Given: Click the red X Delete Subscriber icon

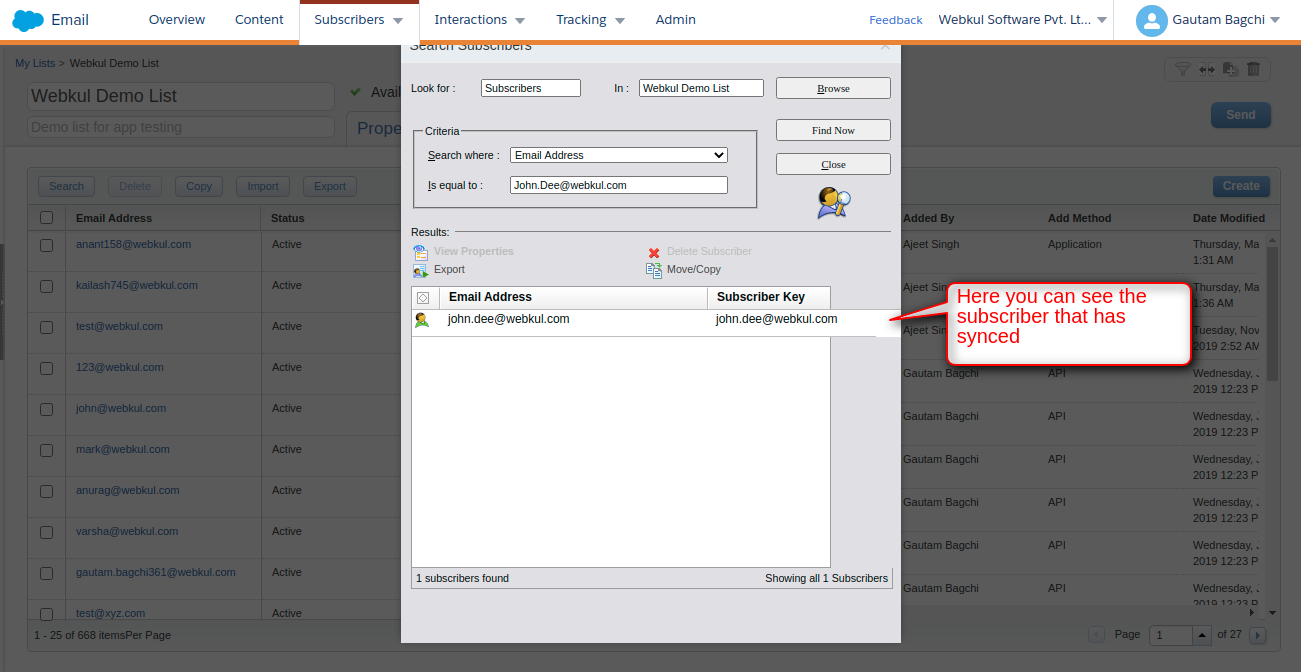Looking at the screenshot, I should point(654,253).
